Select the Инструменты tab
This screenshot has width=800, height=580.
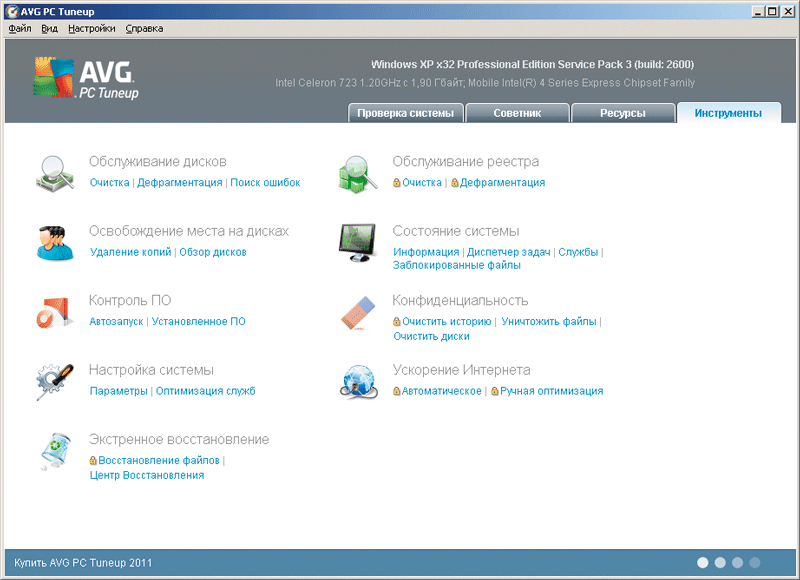point(729,113)
